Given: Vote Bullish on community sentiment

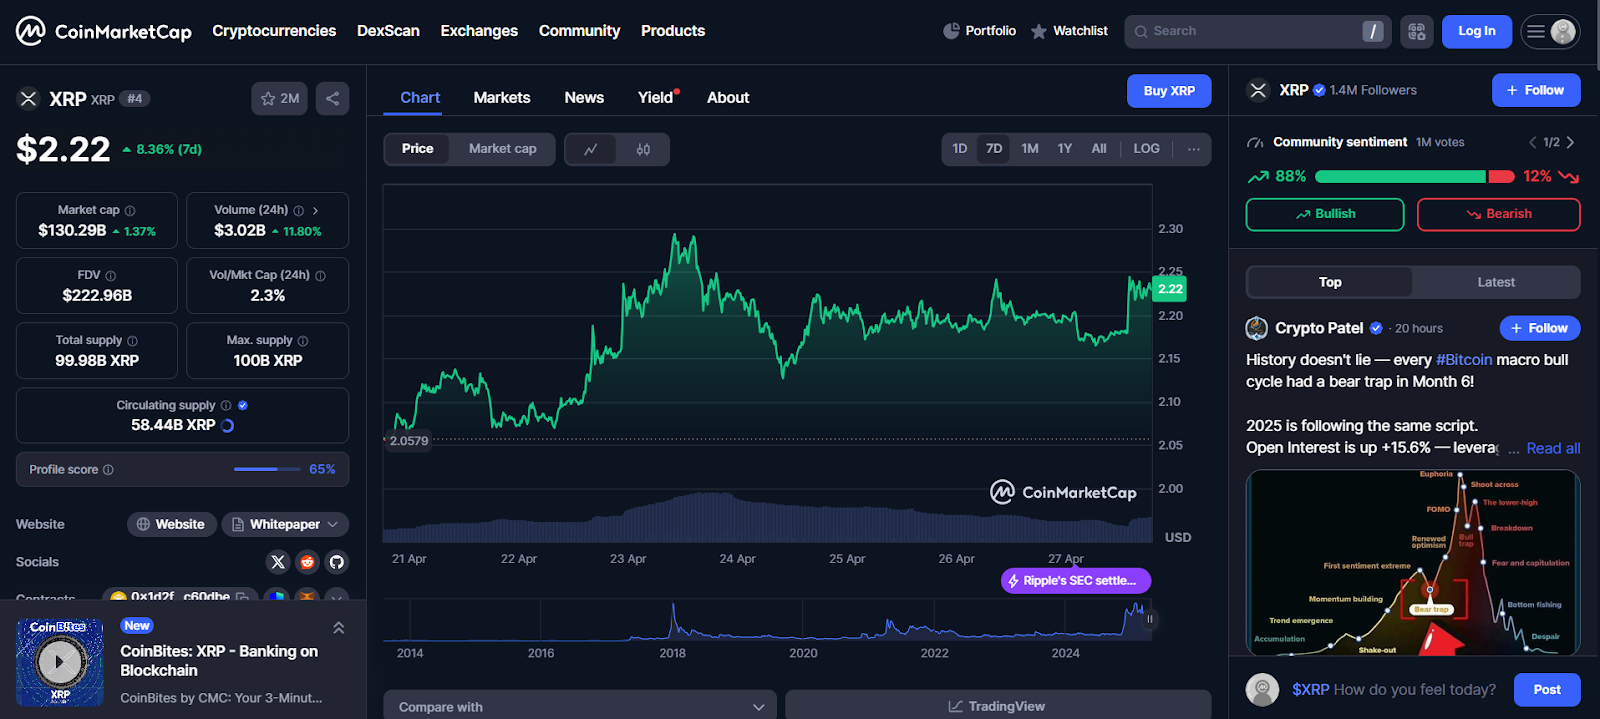Looking at the screenshot, I should 1324,214.
